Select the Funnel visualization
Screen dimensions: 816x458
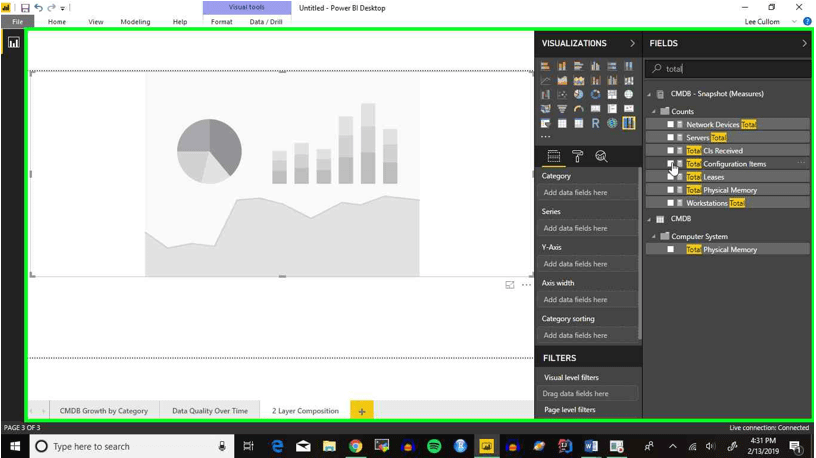click(562, 109)
